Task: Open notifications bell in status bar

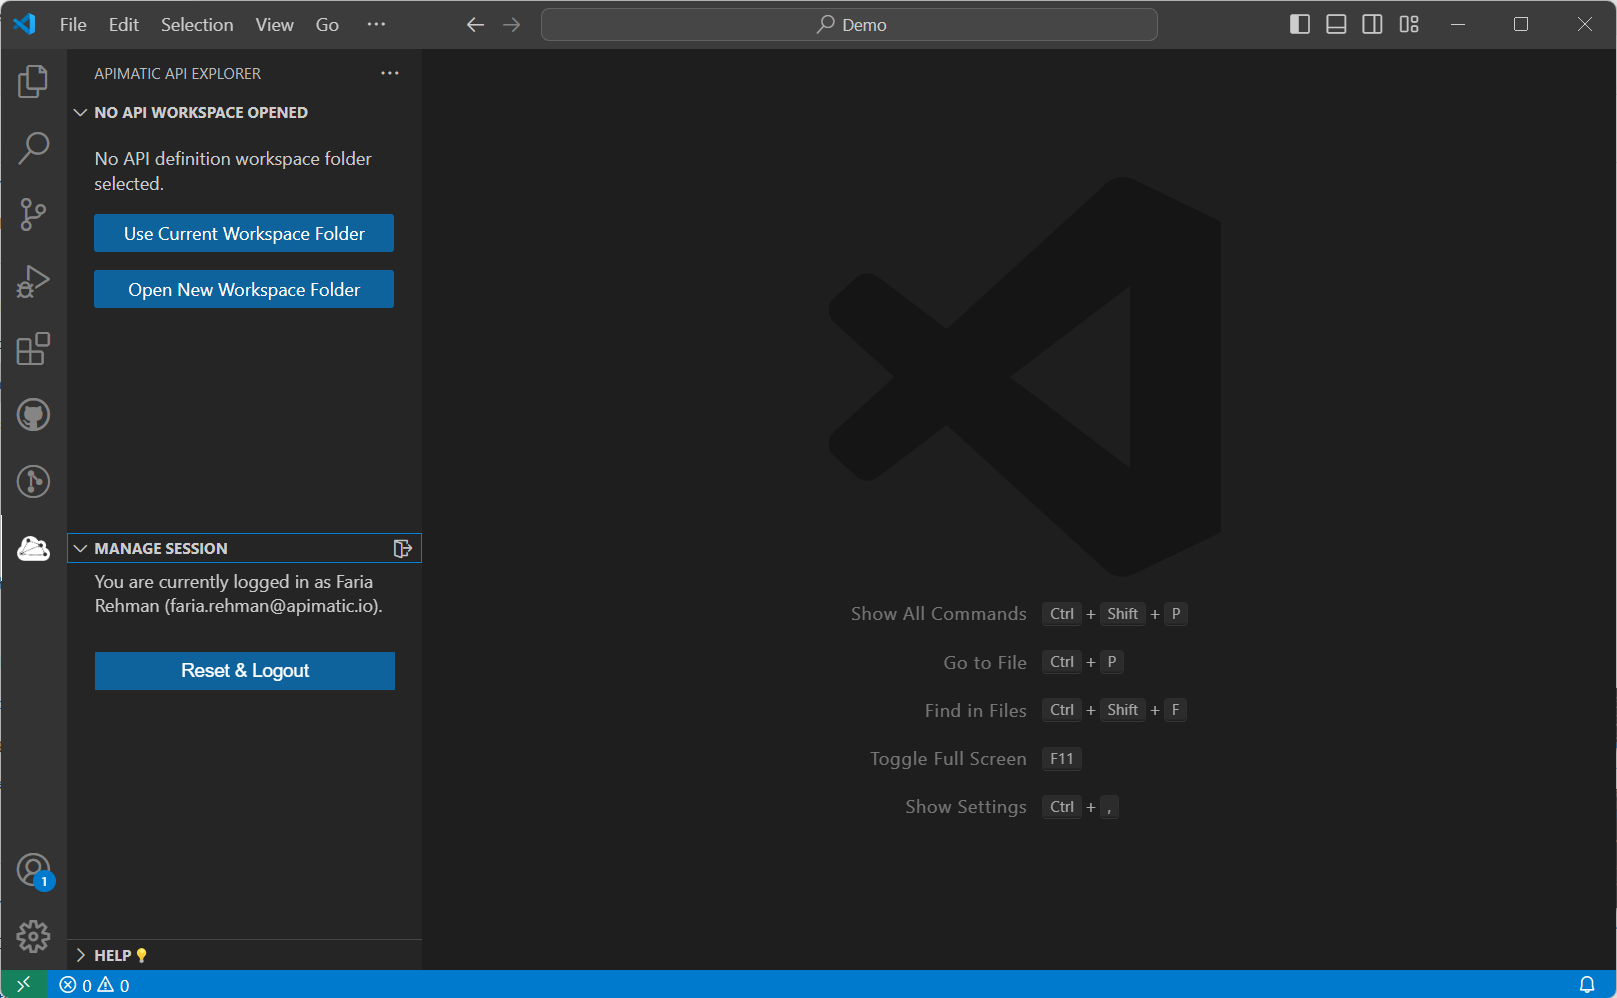Action: (x=1587, y=985)
